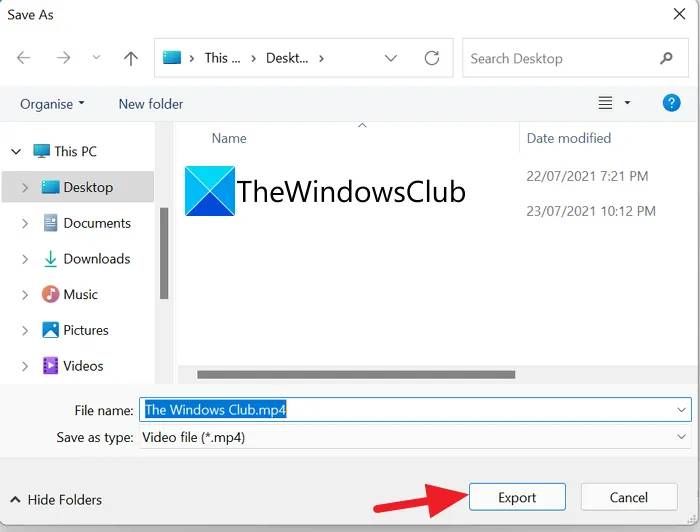The width and height of the screenshot is (700, 532).
Task: Expand the Documents tree node
Action: [x=25, y=223]
